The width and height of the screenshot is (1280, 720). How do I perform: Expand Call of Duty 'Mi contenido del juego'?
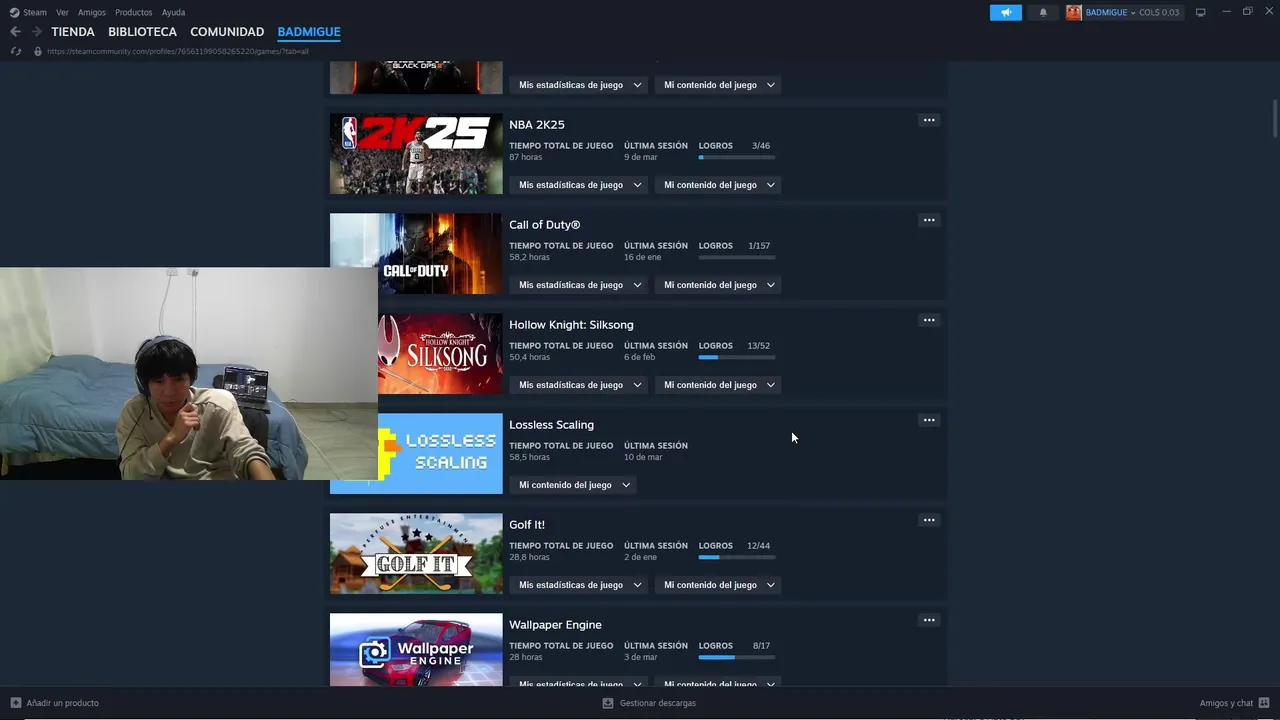(x=718, y=285)
